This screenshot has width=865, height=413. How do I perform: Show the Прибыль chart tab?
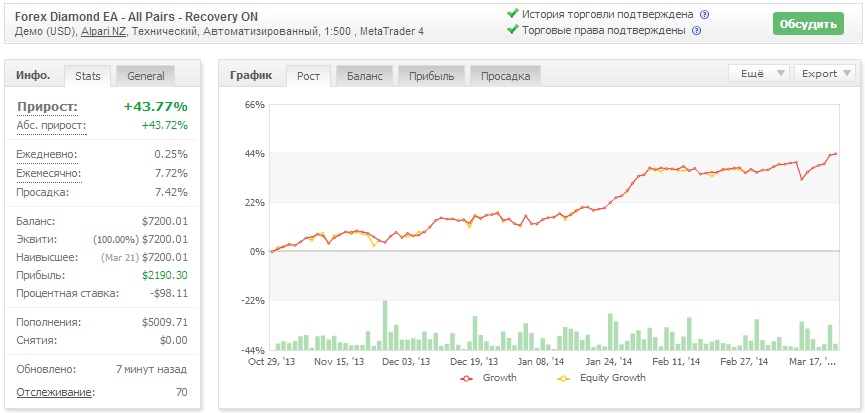(434, 76)
